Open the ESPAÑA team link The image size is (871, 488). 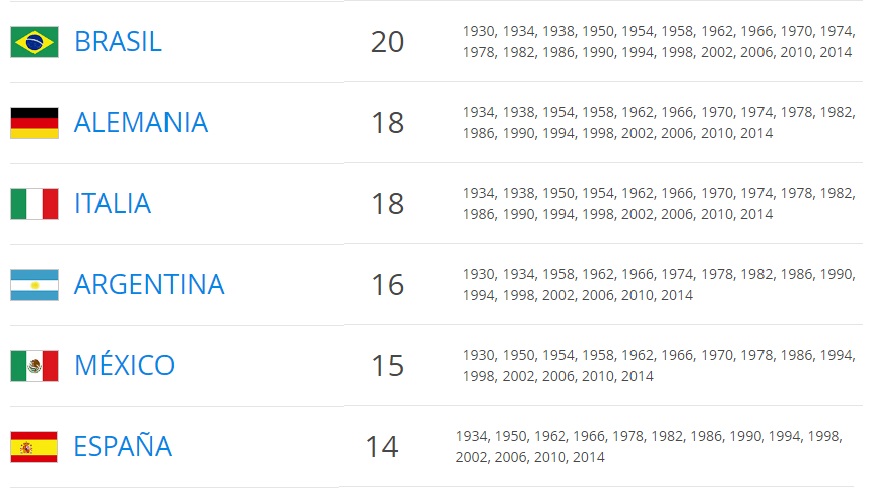(122, 445)
